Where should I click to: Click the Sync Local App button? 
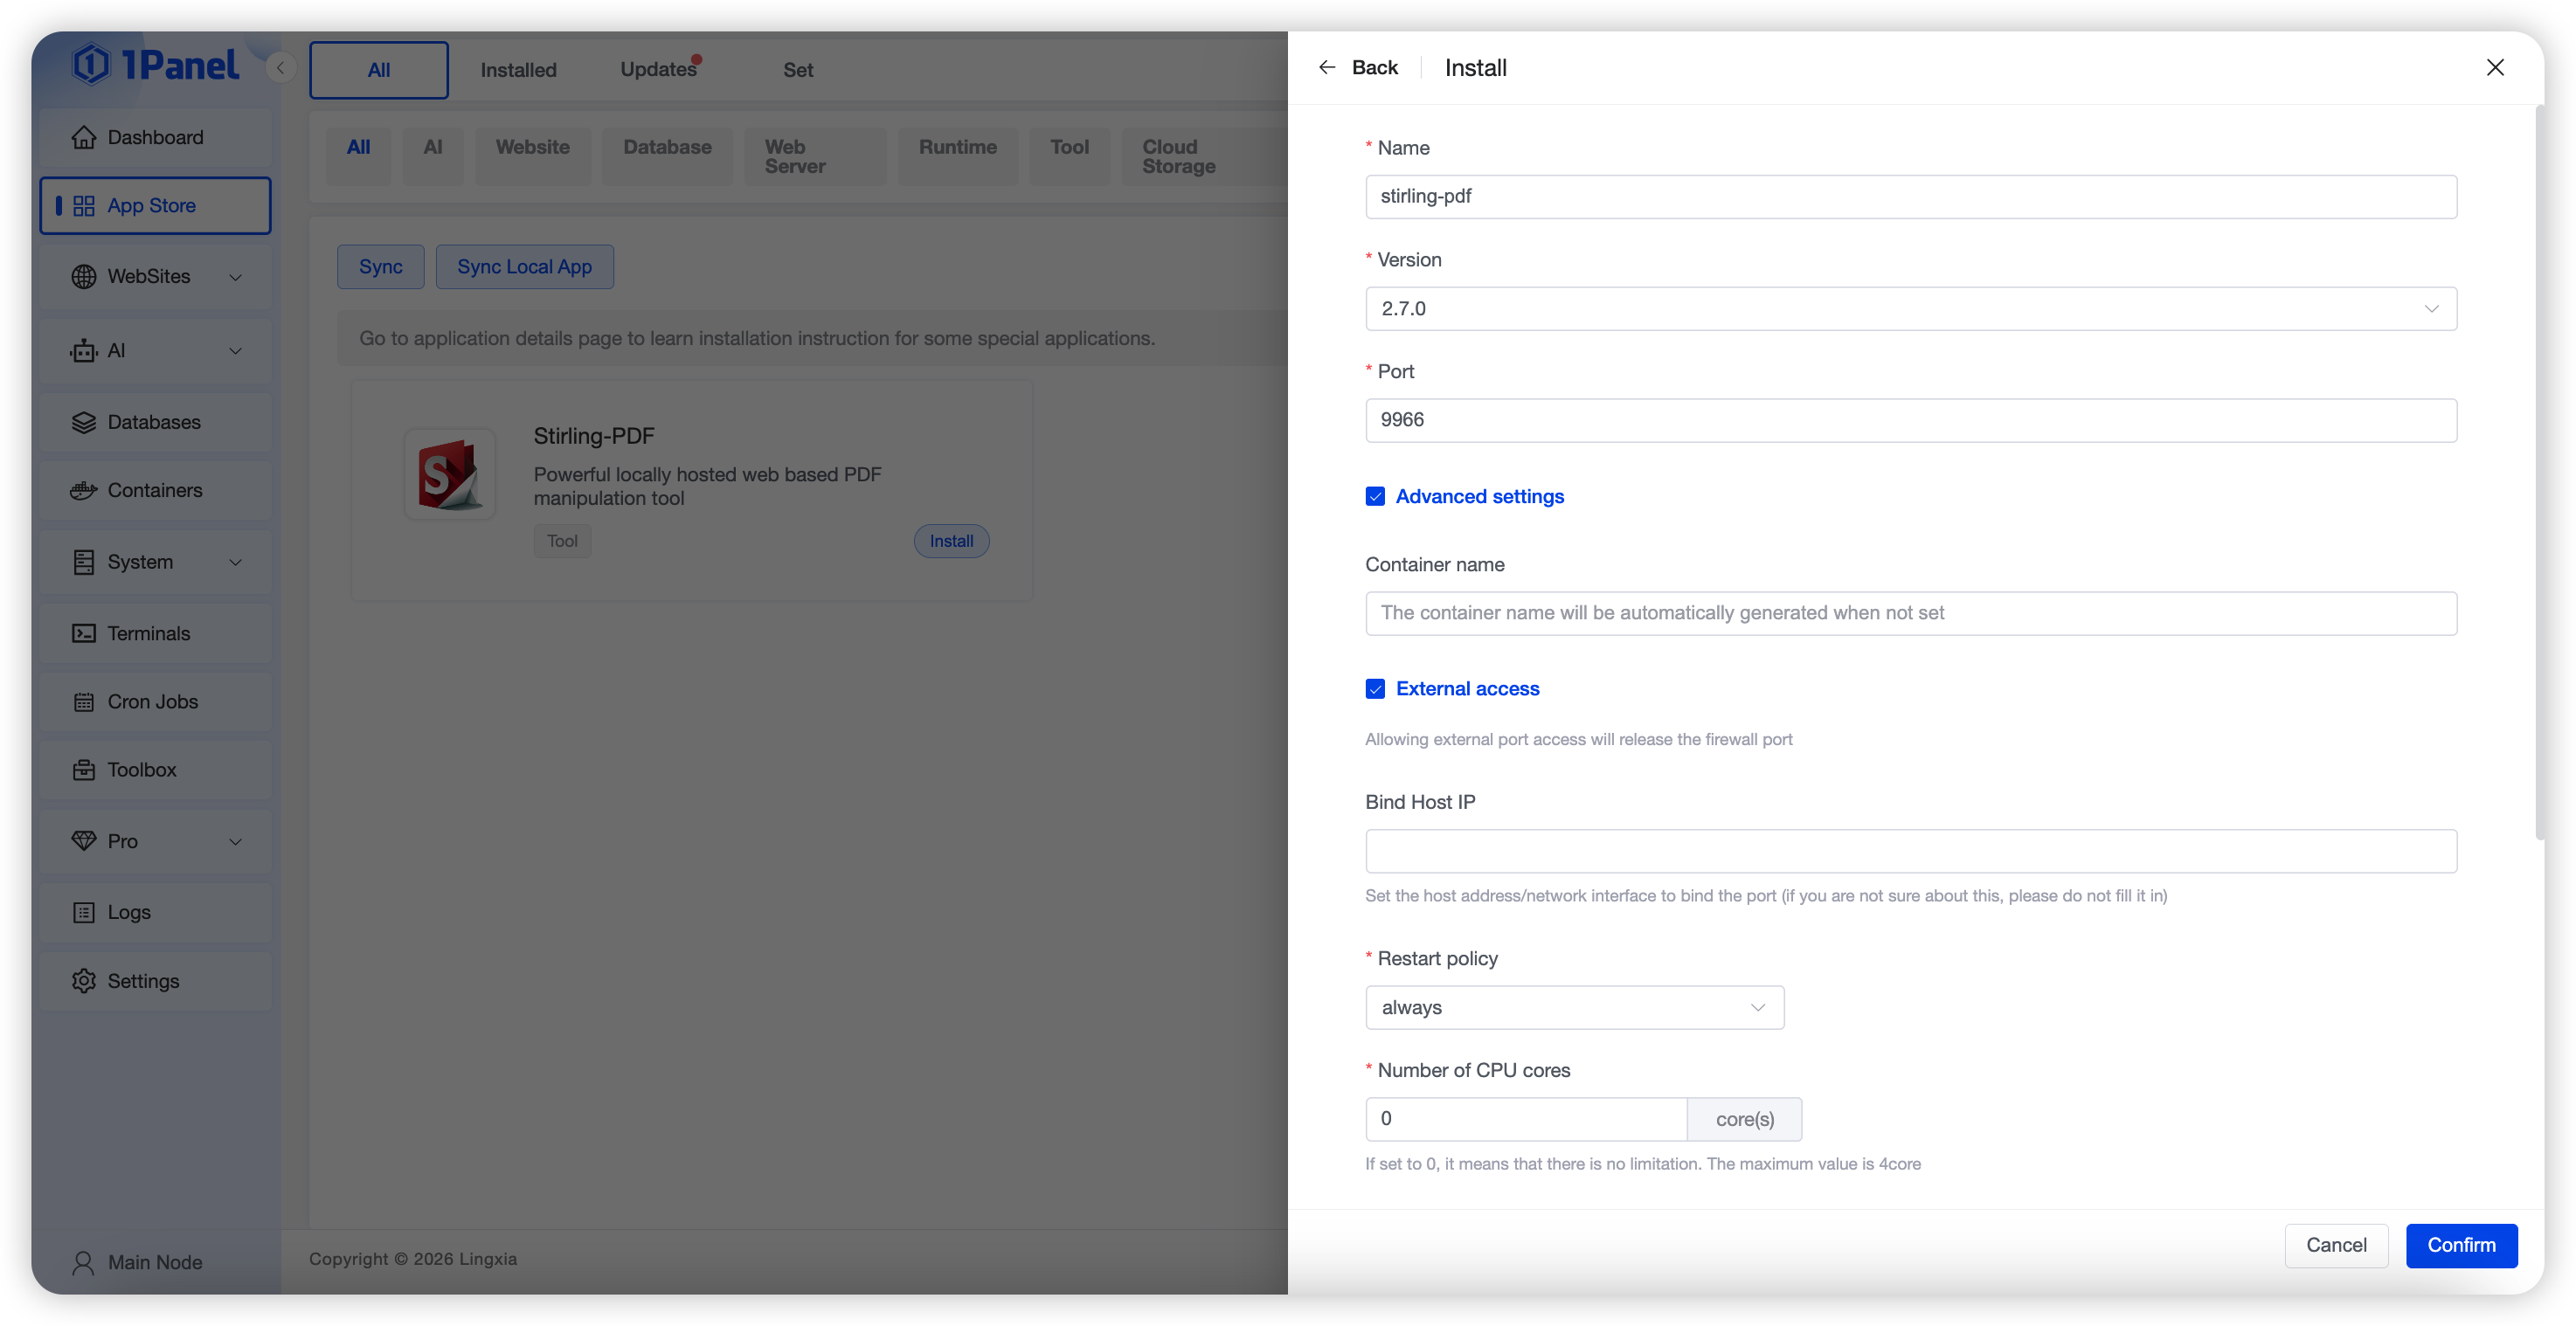point(524,267)
